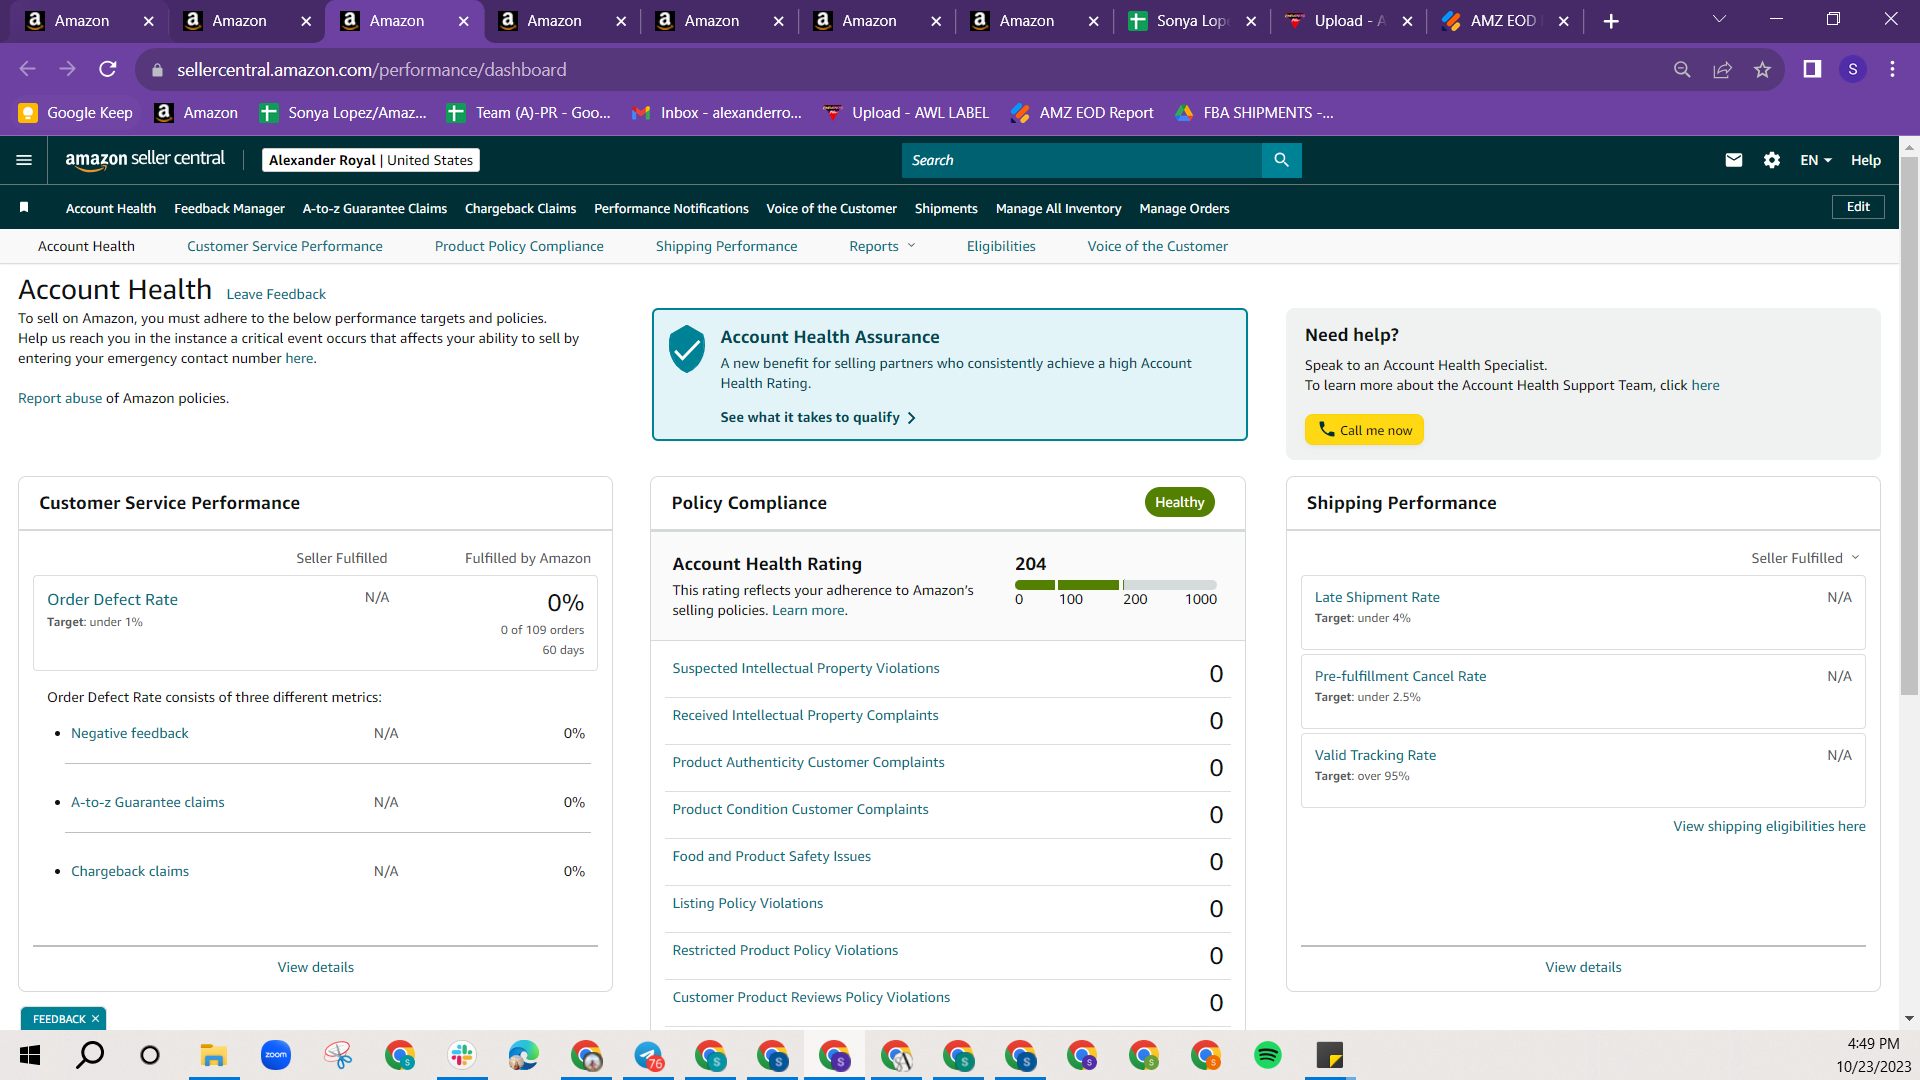The width and height of the screenshot is (1920, 1080).
Task: Open Manage All Inventory in the navigation
Action: [x=1058, y=208]
